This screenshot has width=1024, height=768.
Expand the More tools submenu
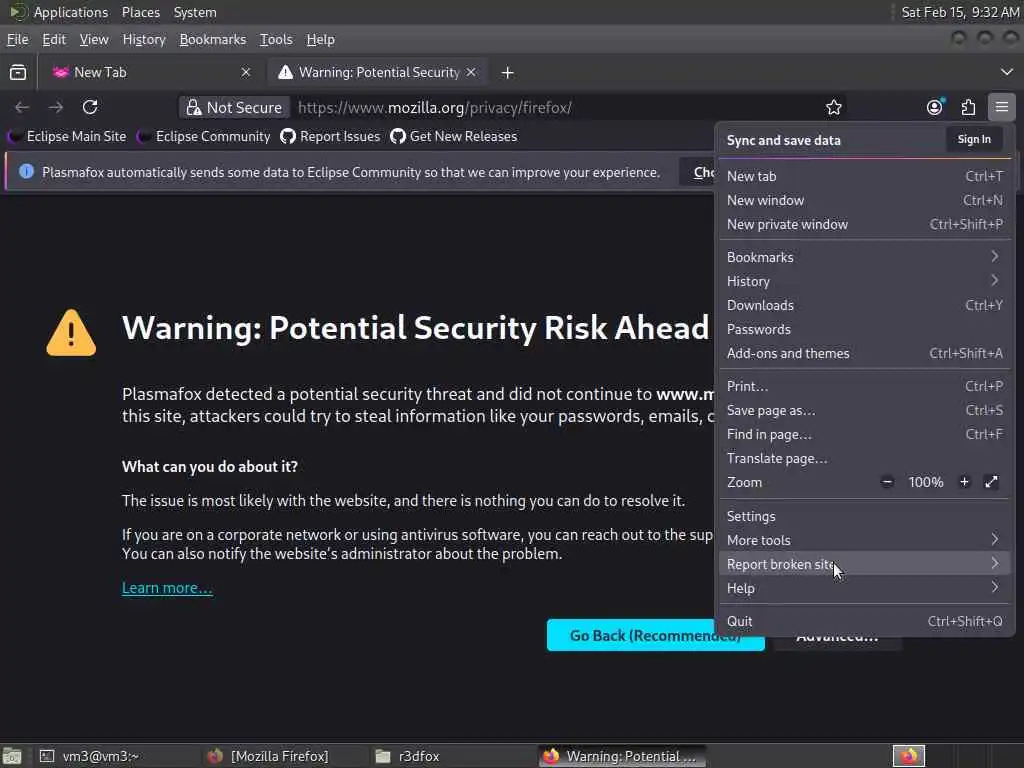tap(864, 540)
